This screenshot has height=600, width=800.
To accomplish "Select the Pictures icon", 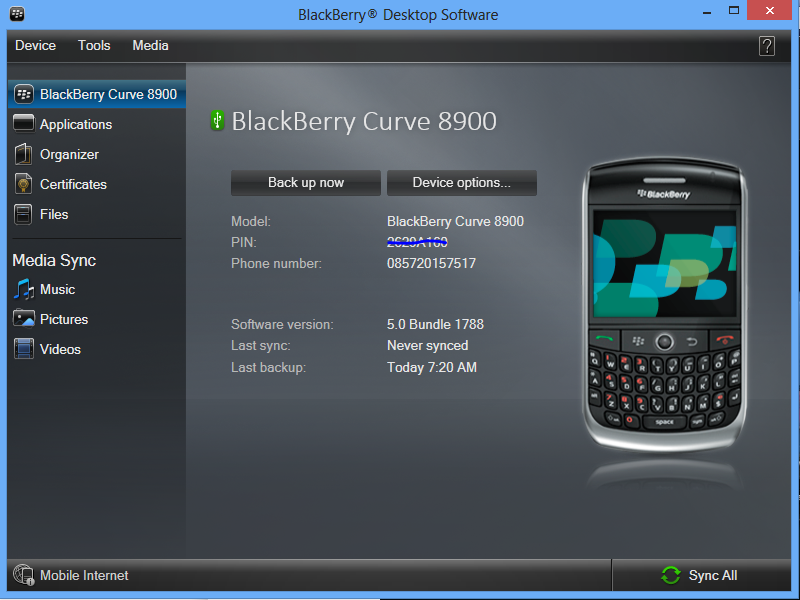I will [24, 319].
